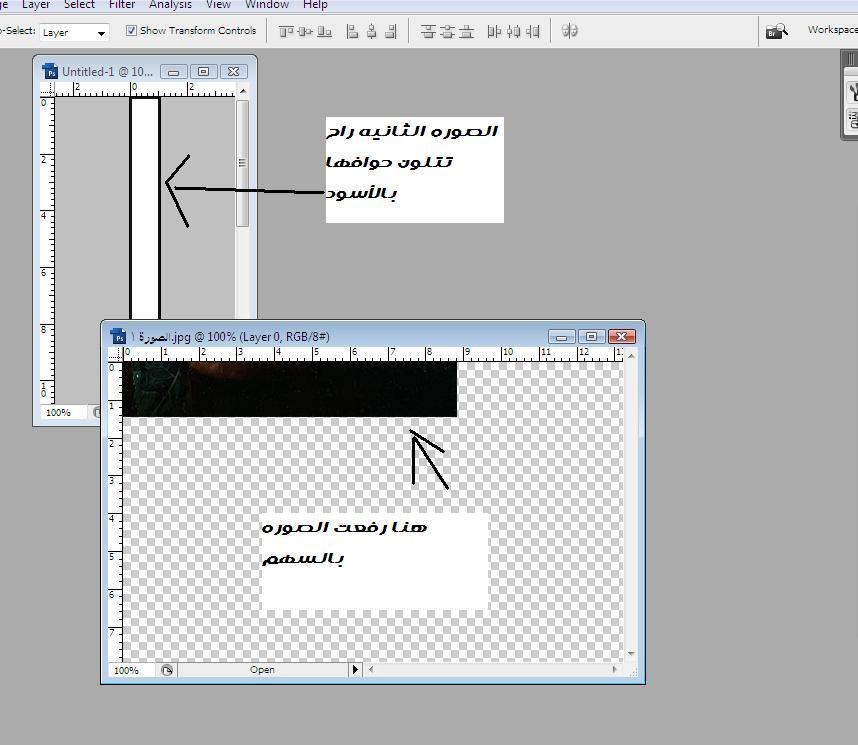Viewport: 858px width, 745px height.
Task: Click the zoom percentage field in jpg window
Action: coord(127,670)
